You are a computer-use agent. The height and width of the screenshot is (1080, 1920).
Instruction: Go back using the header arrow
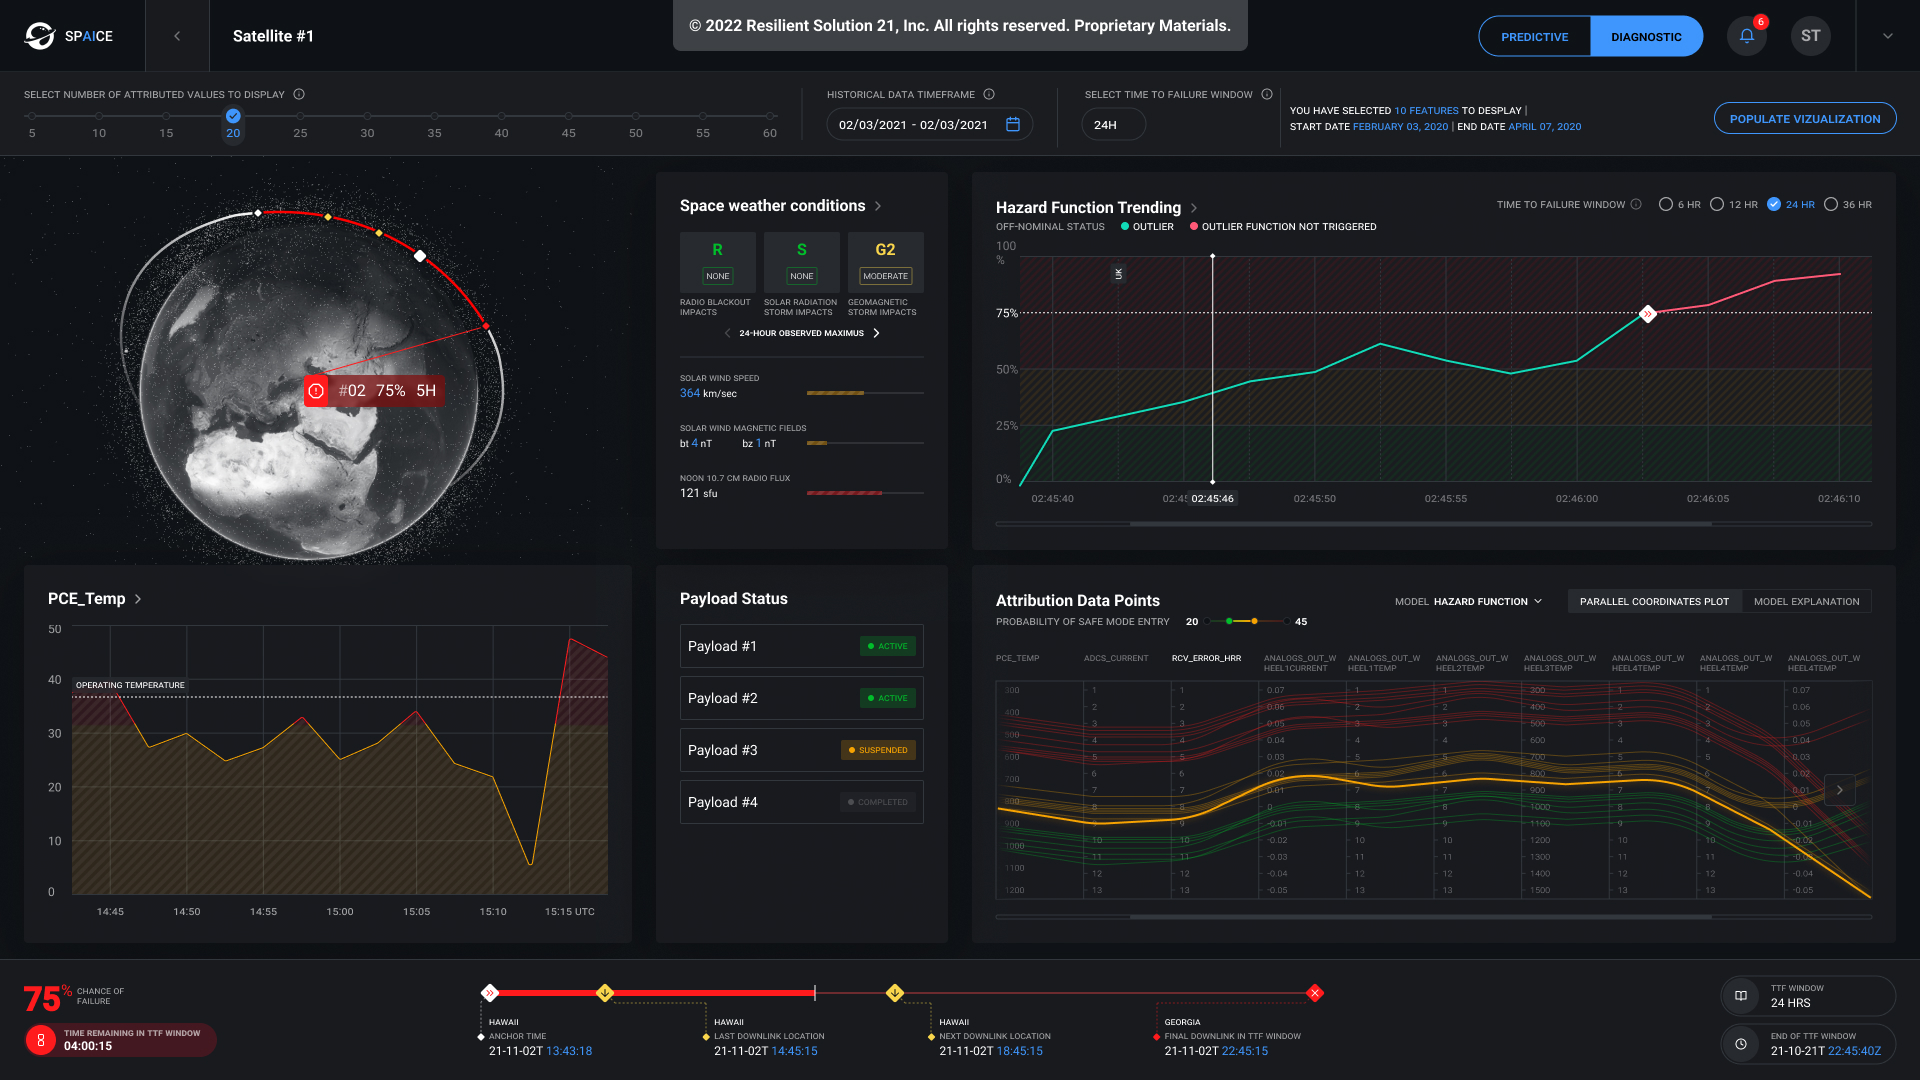177,36
